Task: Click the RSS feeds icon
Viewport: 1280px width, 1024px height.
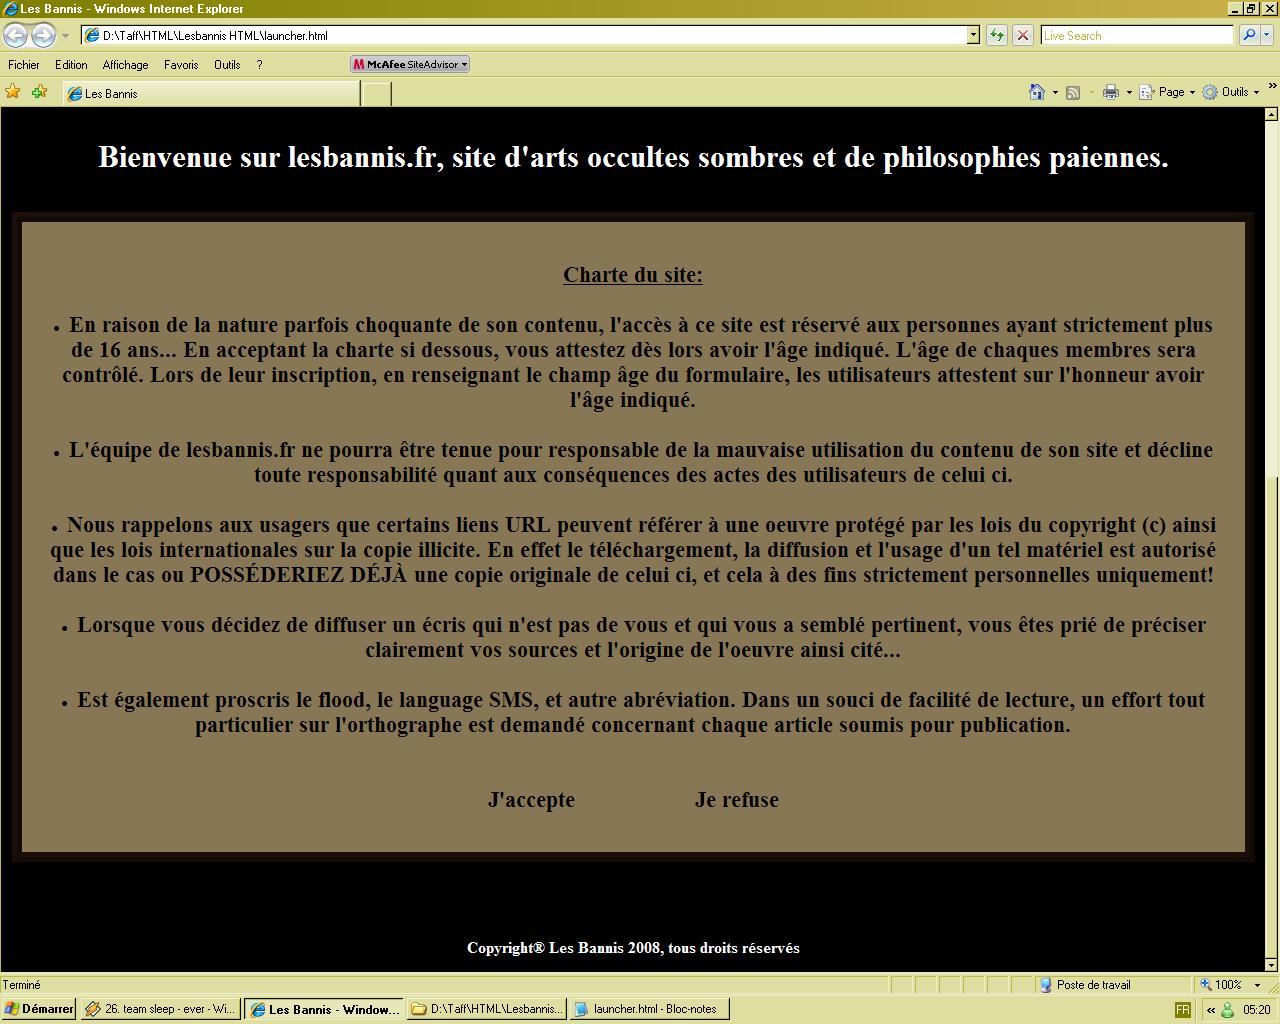Action: point(1073,92)
